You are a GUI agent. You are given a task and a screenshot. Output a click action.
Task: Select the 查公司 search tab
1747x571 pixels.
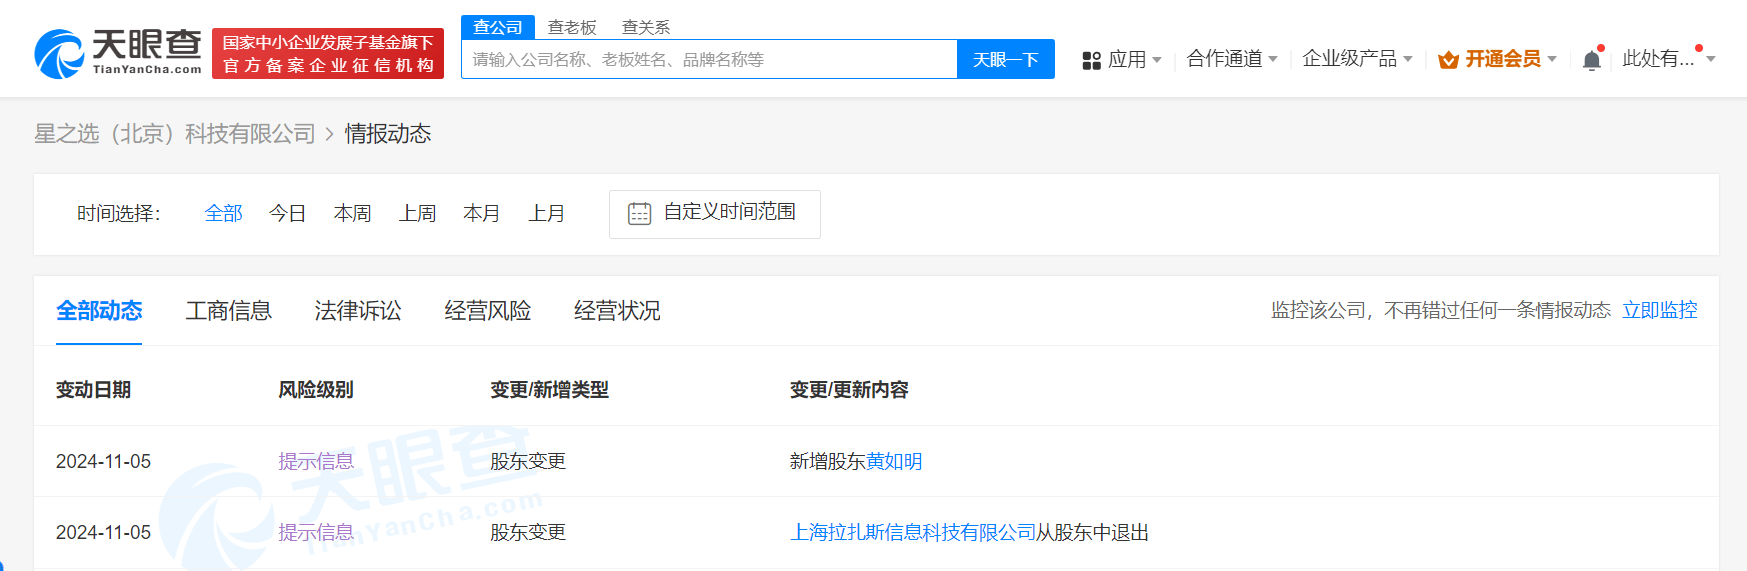pyautogui.click(x=498, y=27)
